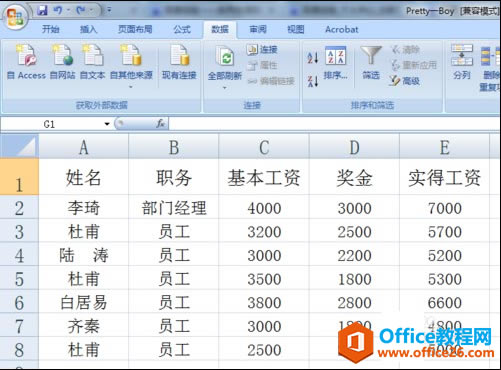Expand the Name Box dropdown
This screenshot has width=501, height=370.
[x=107, y=124]
